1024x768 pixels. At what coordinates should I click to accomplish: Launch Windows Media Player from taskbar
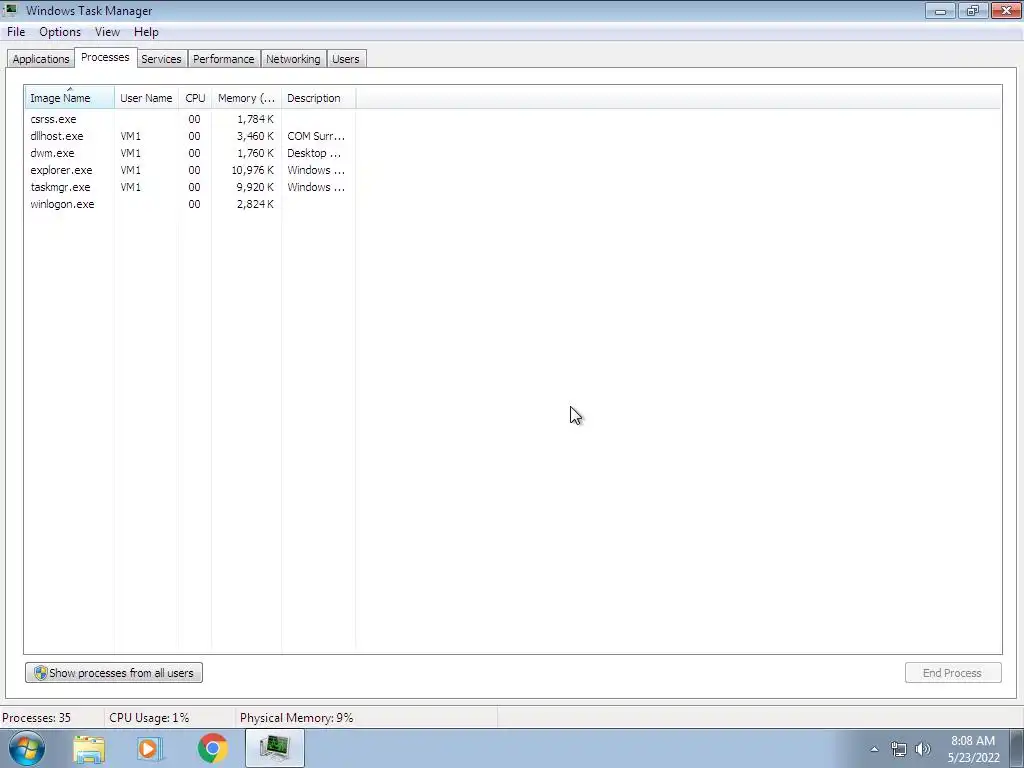click(150, 748)
